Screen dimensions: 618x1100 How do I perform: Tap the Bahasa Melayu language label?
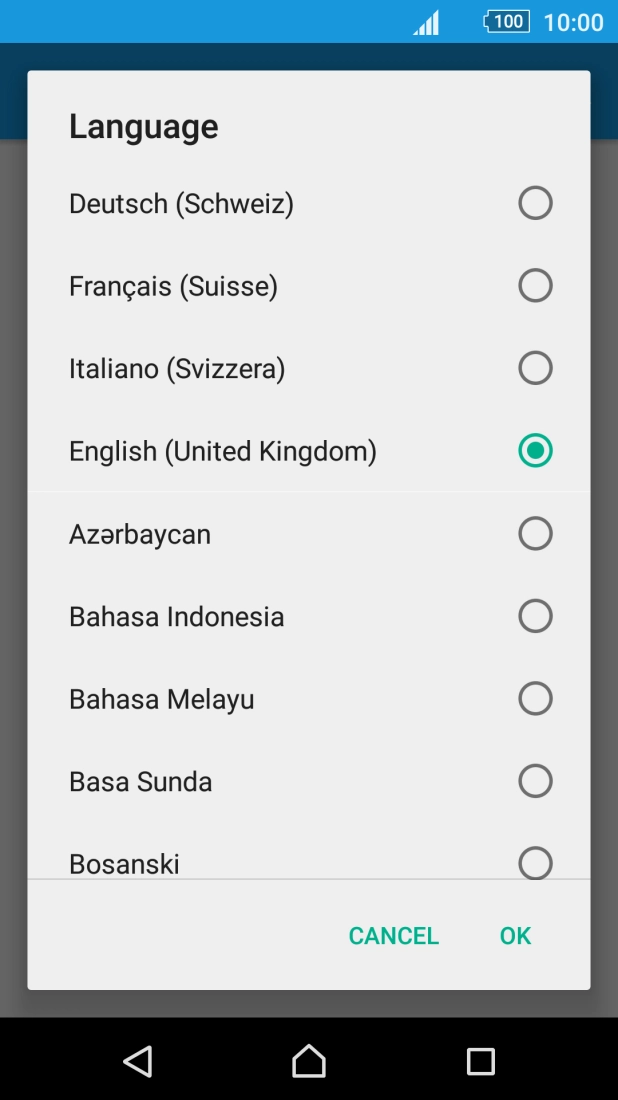[x=162, y=699]
